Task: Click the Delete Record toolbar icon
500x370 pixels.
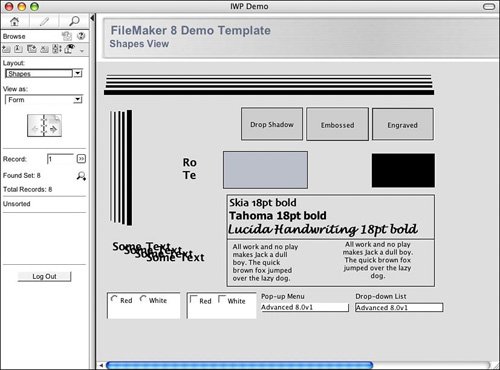Action: point(44,49)
